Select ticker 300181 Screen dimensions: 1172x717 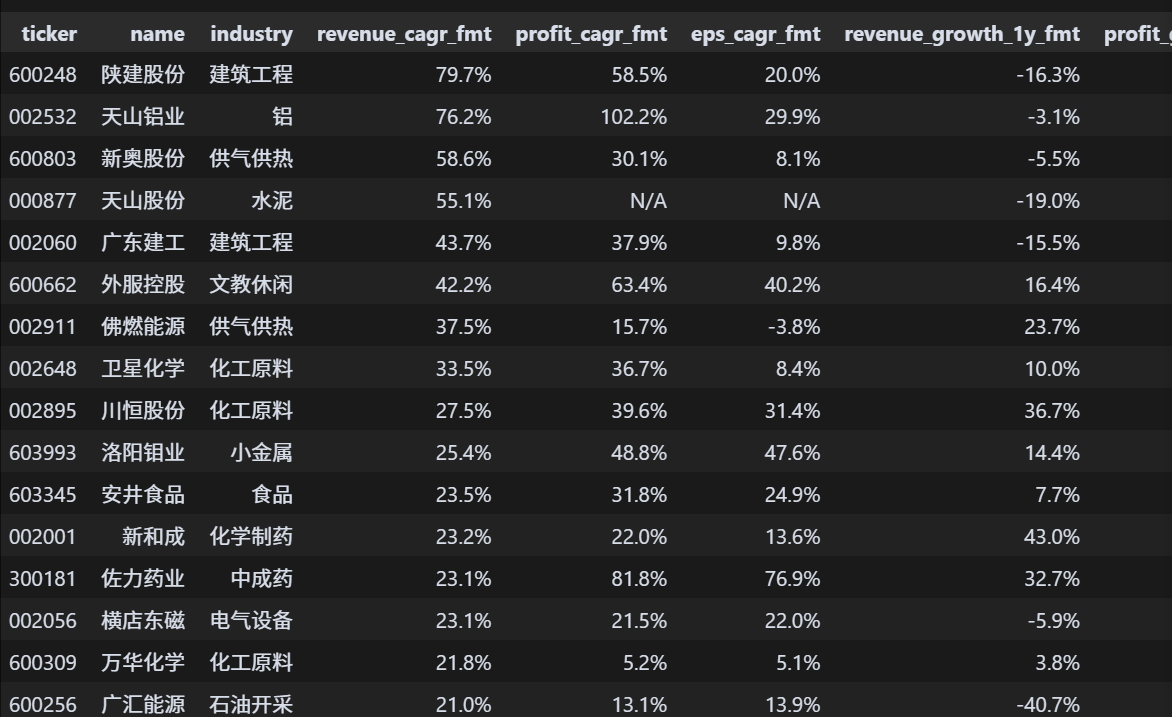pyautogui.click(x=43, y=579)
